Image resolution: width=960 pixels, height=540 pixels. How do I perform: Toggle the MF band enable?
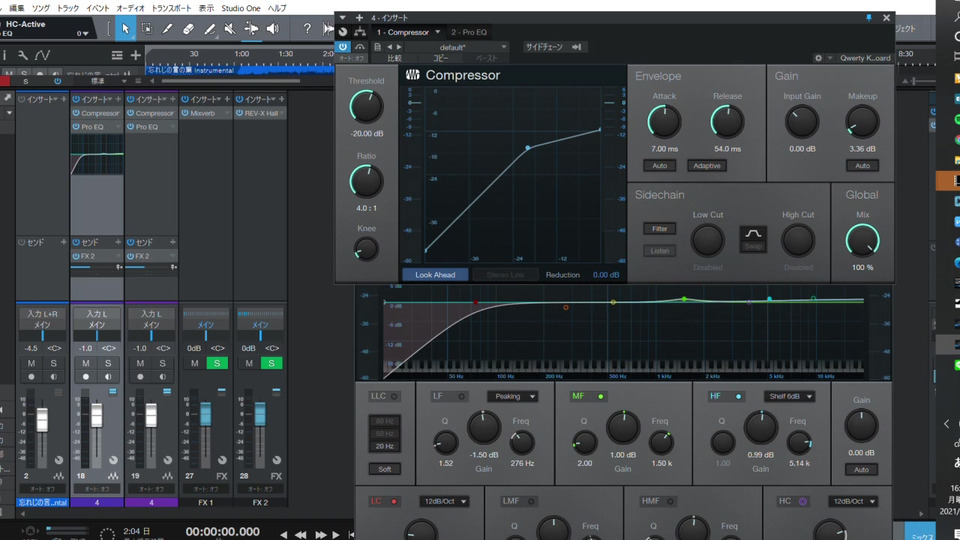[601, 396]
